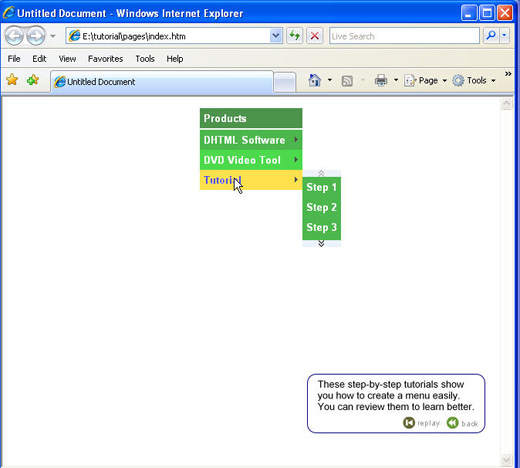Click the Print icon
Image resolution: width=520 pixels, height=468 pixels.
[381, 80]
